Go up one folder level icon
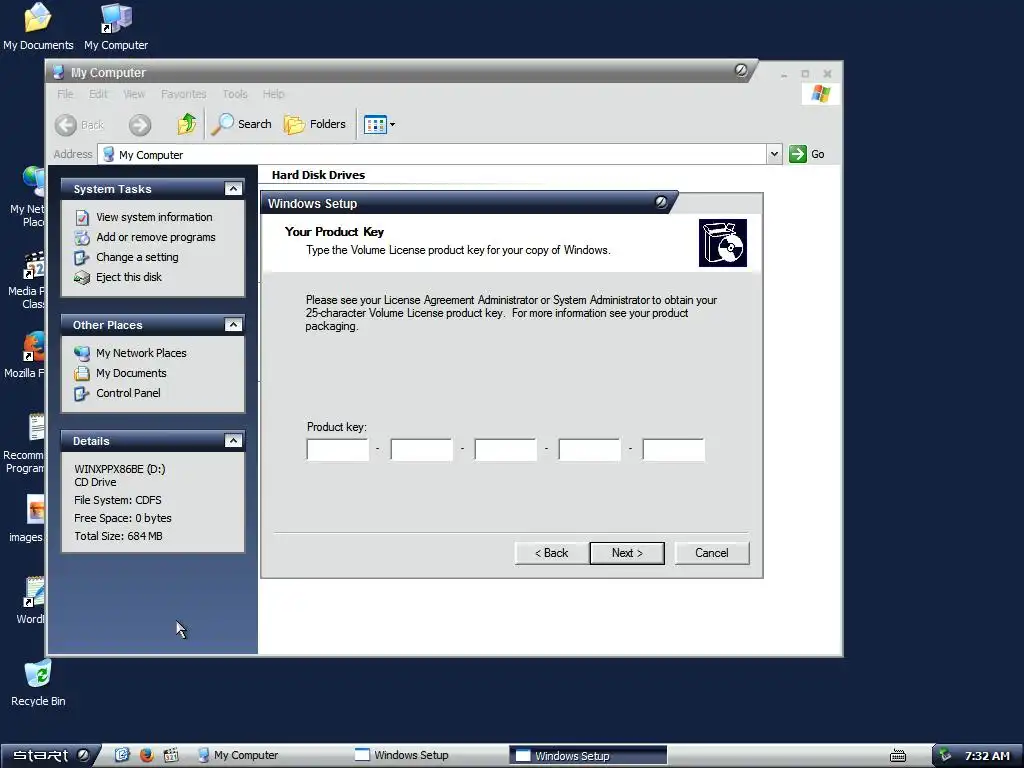Viewport: 1024px width, 768px height. coord(187,123)
